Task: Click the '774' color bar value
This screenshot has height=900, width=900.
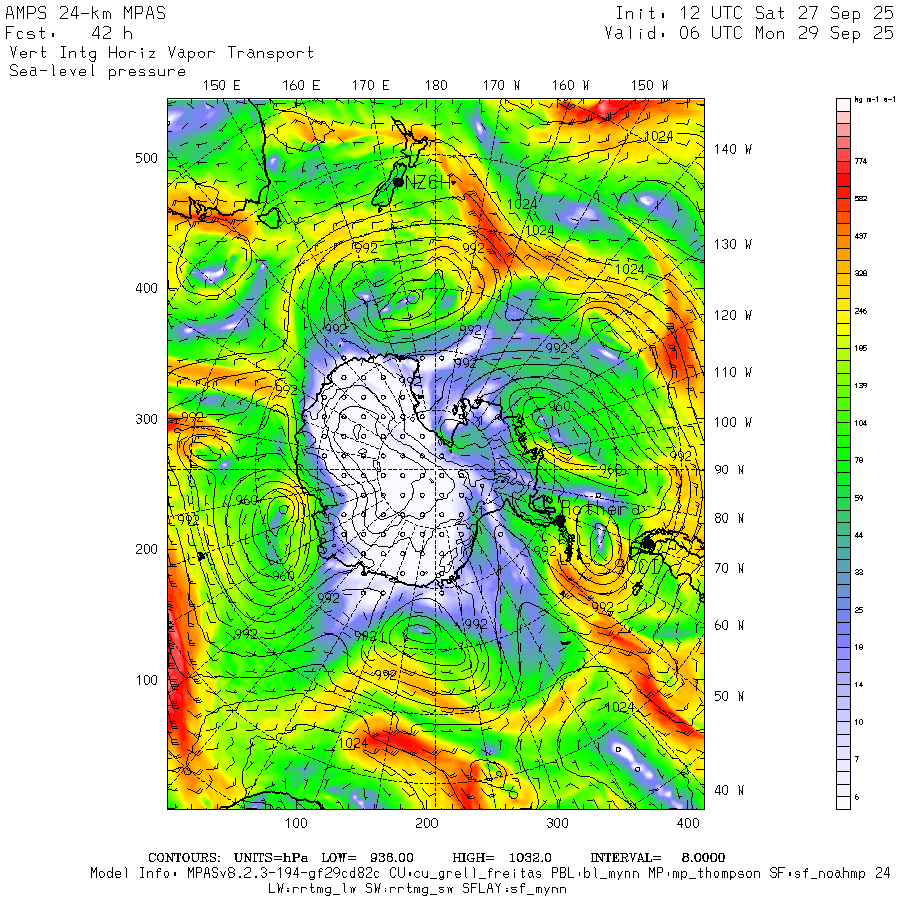Action: tap(860, 161)
